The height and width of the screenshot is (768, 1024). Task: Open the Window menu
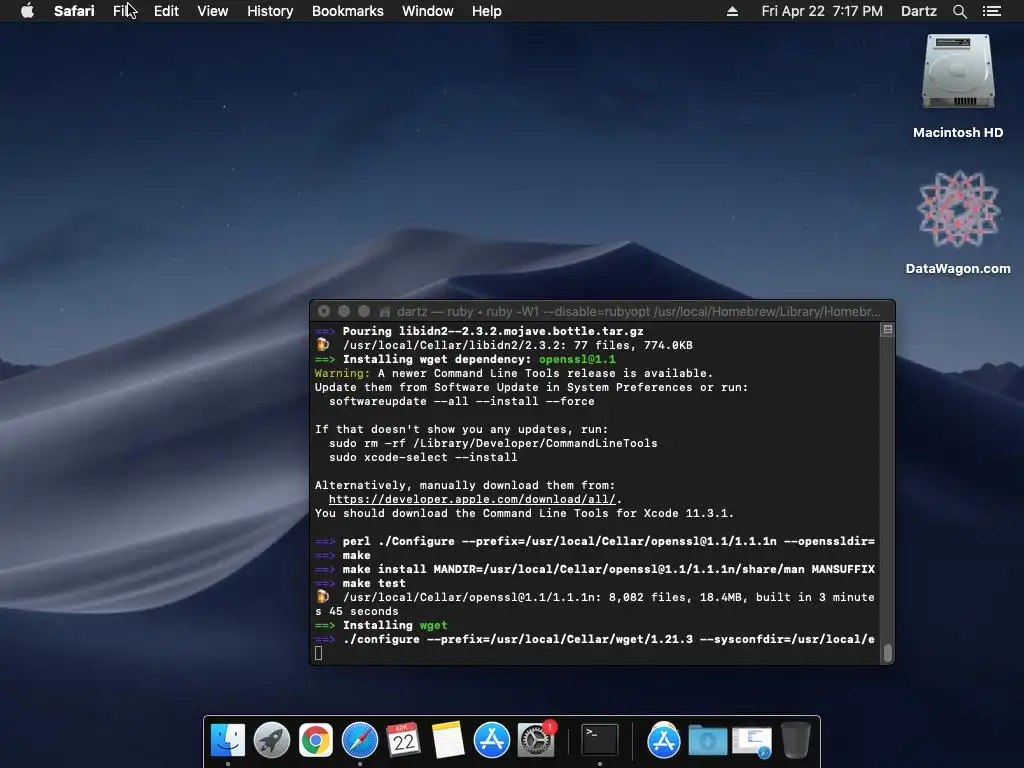coord(428,11)
